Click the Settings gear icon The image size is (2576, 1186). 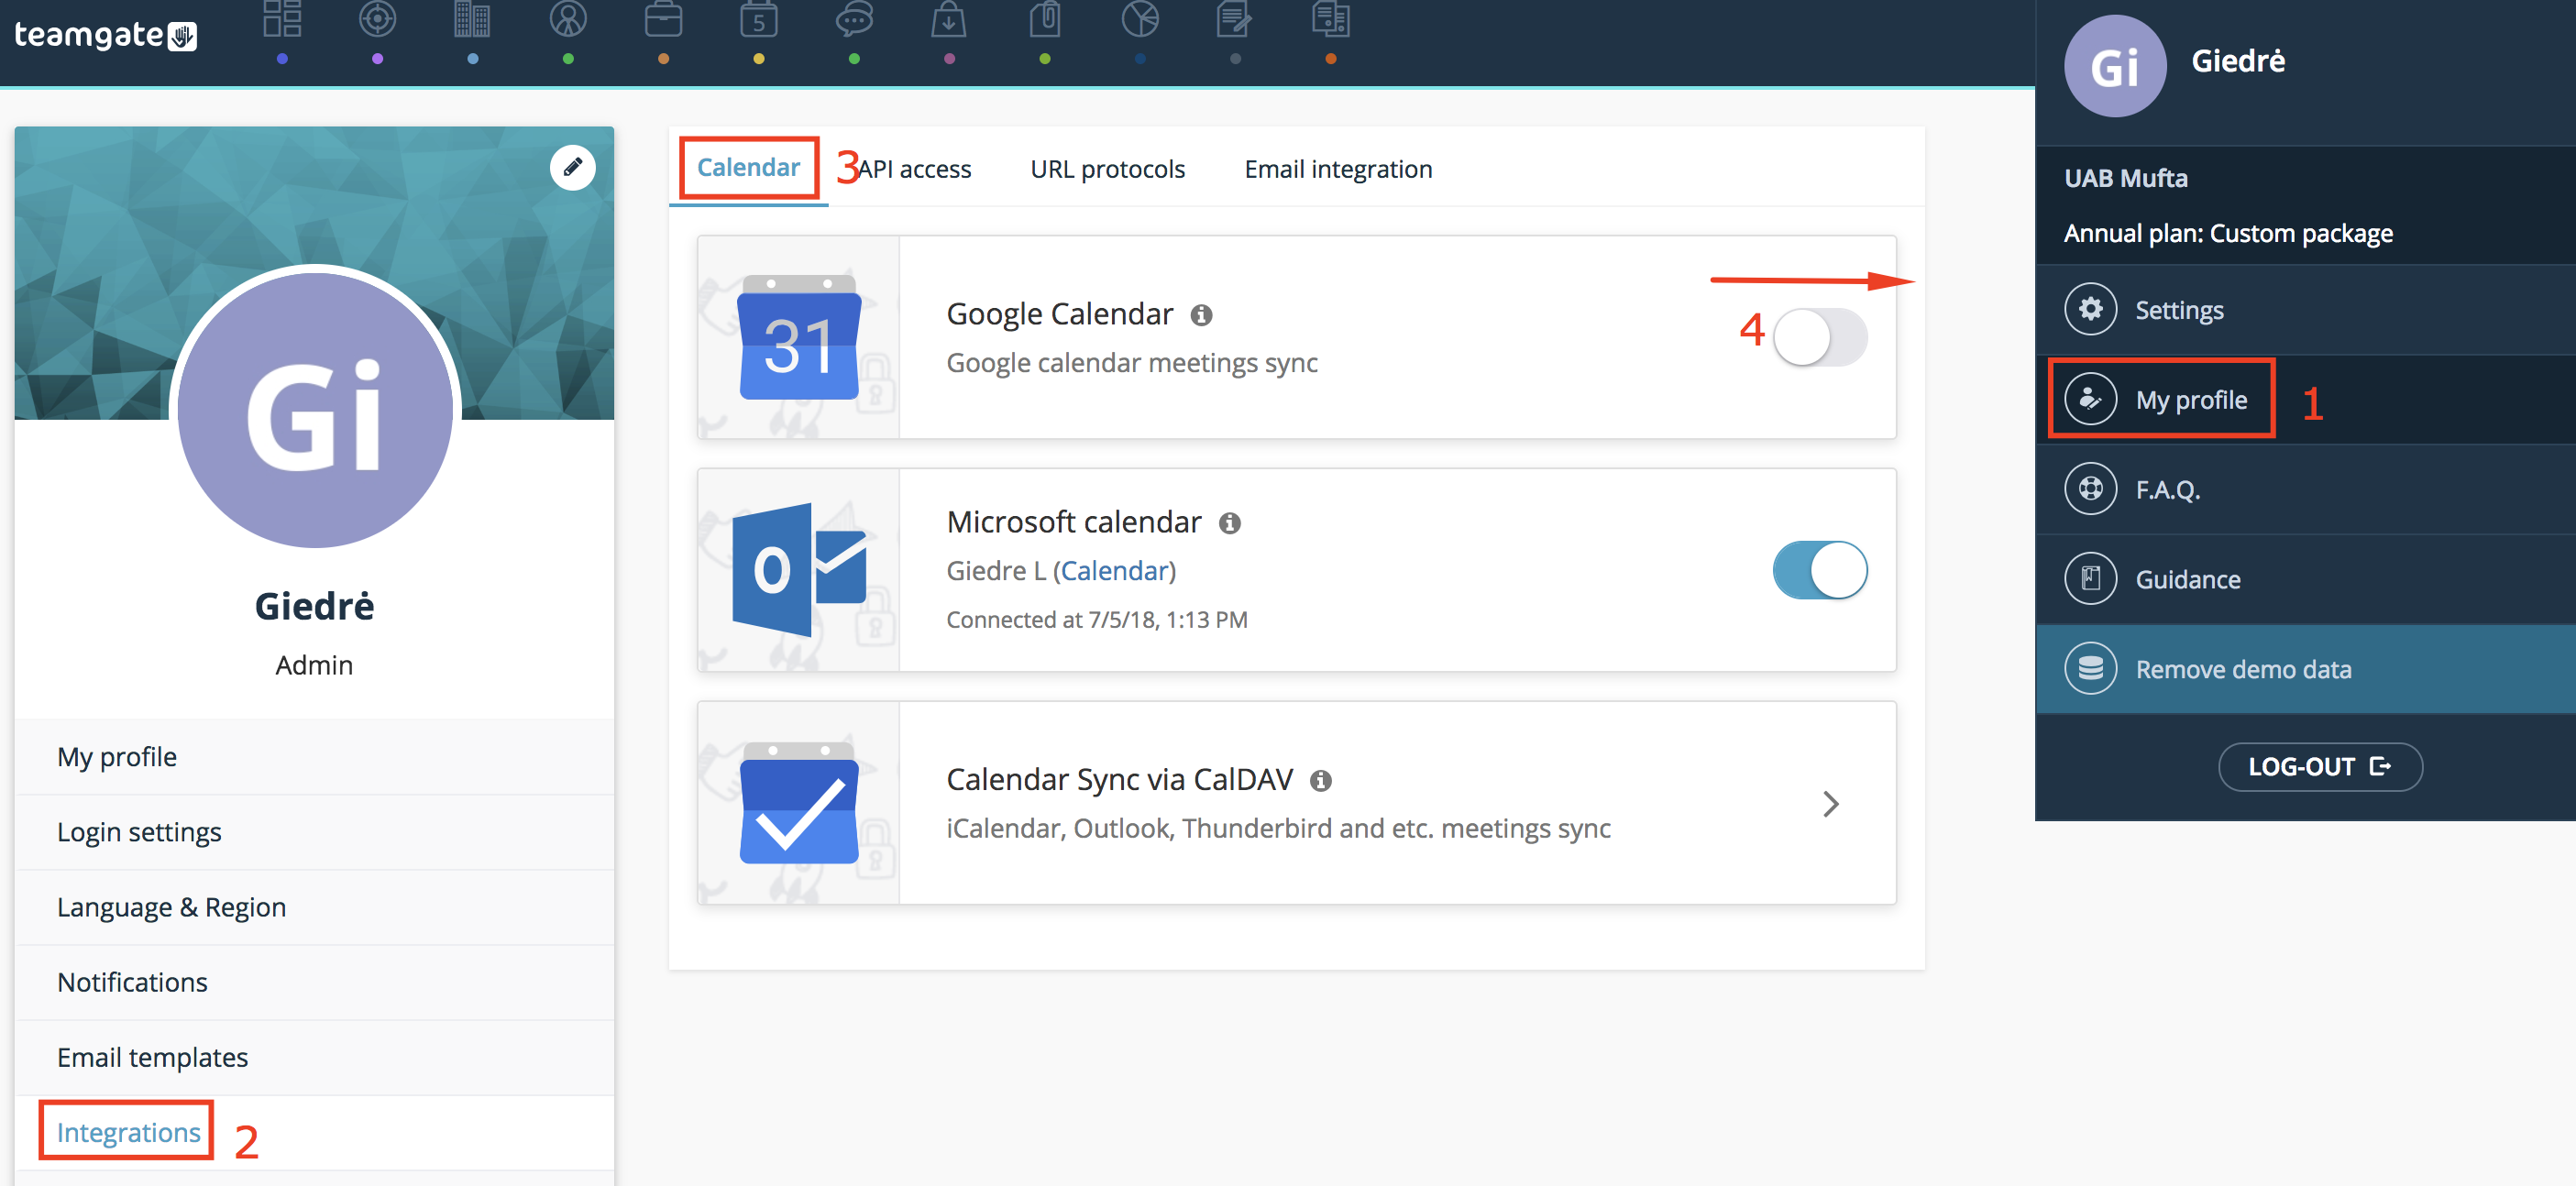point(2090,309)
